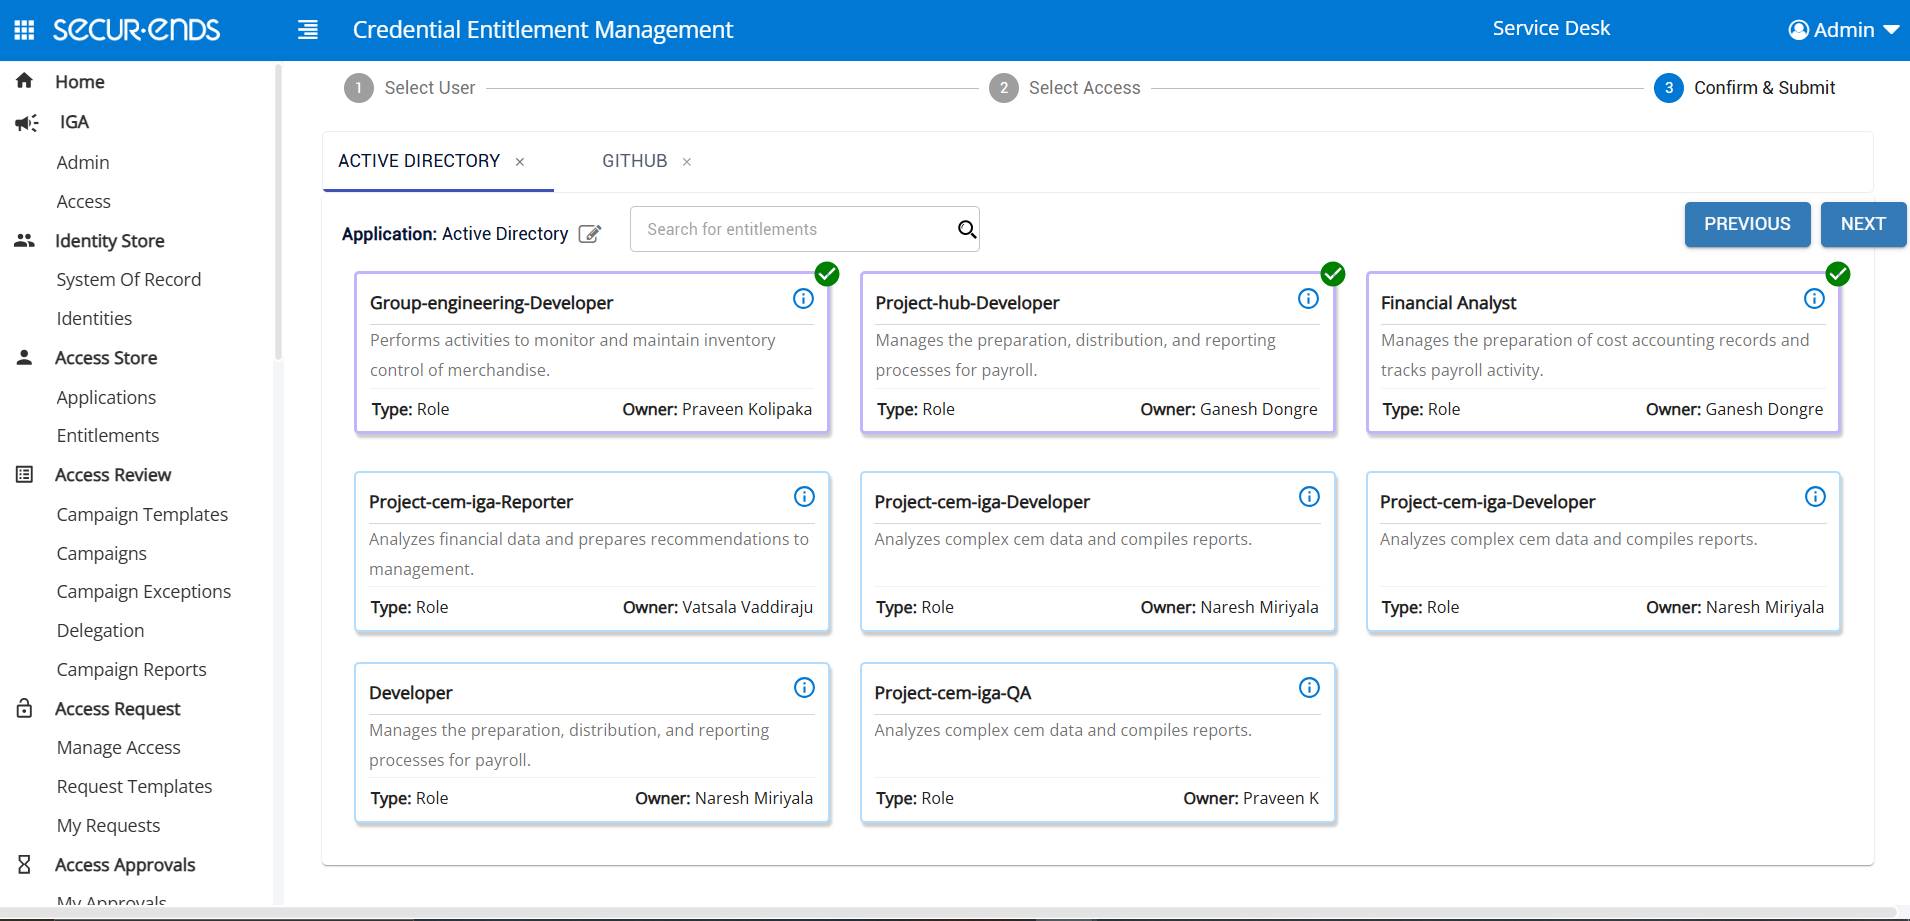Click the Access Request lock icon
The height and width of the screenshot is (921, 1910).
coord(25,708)
